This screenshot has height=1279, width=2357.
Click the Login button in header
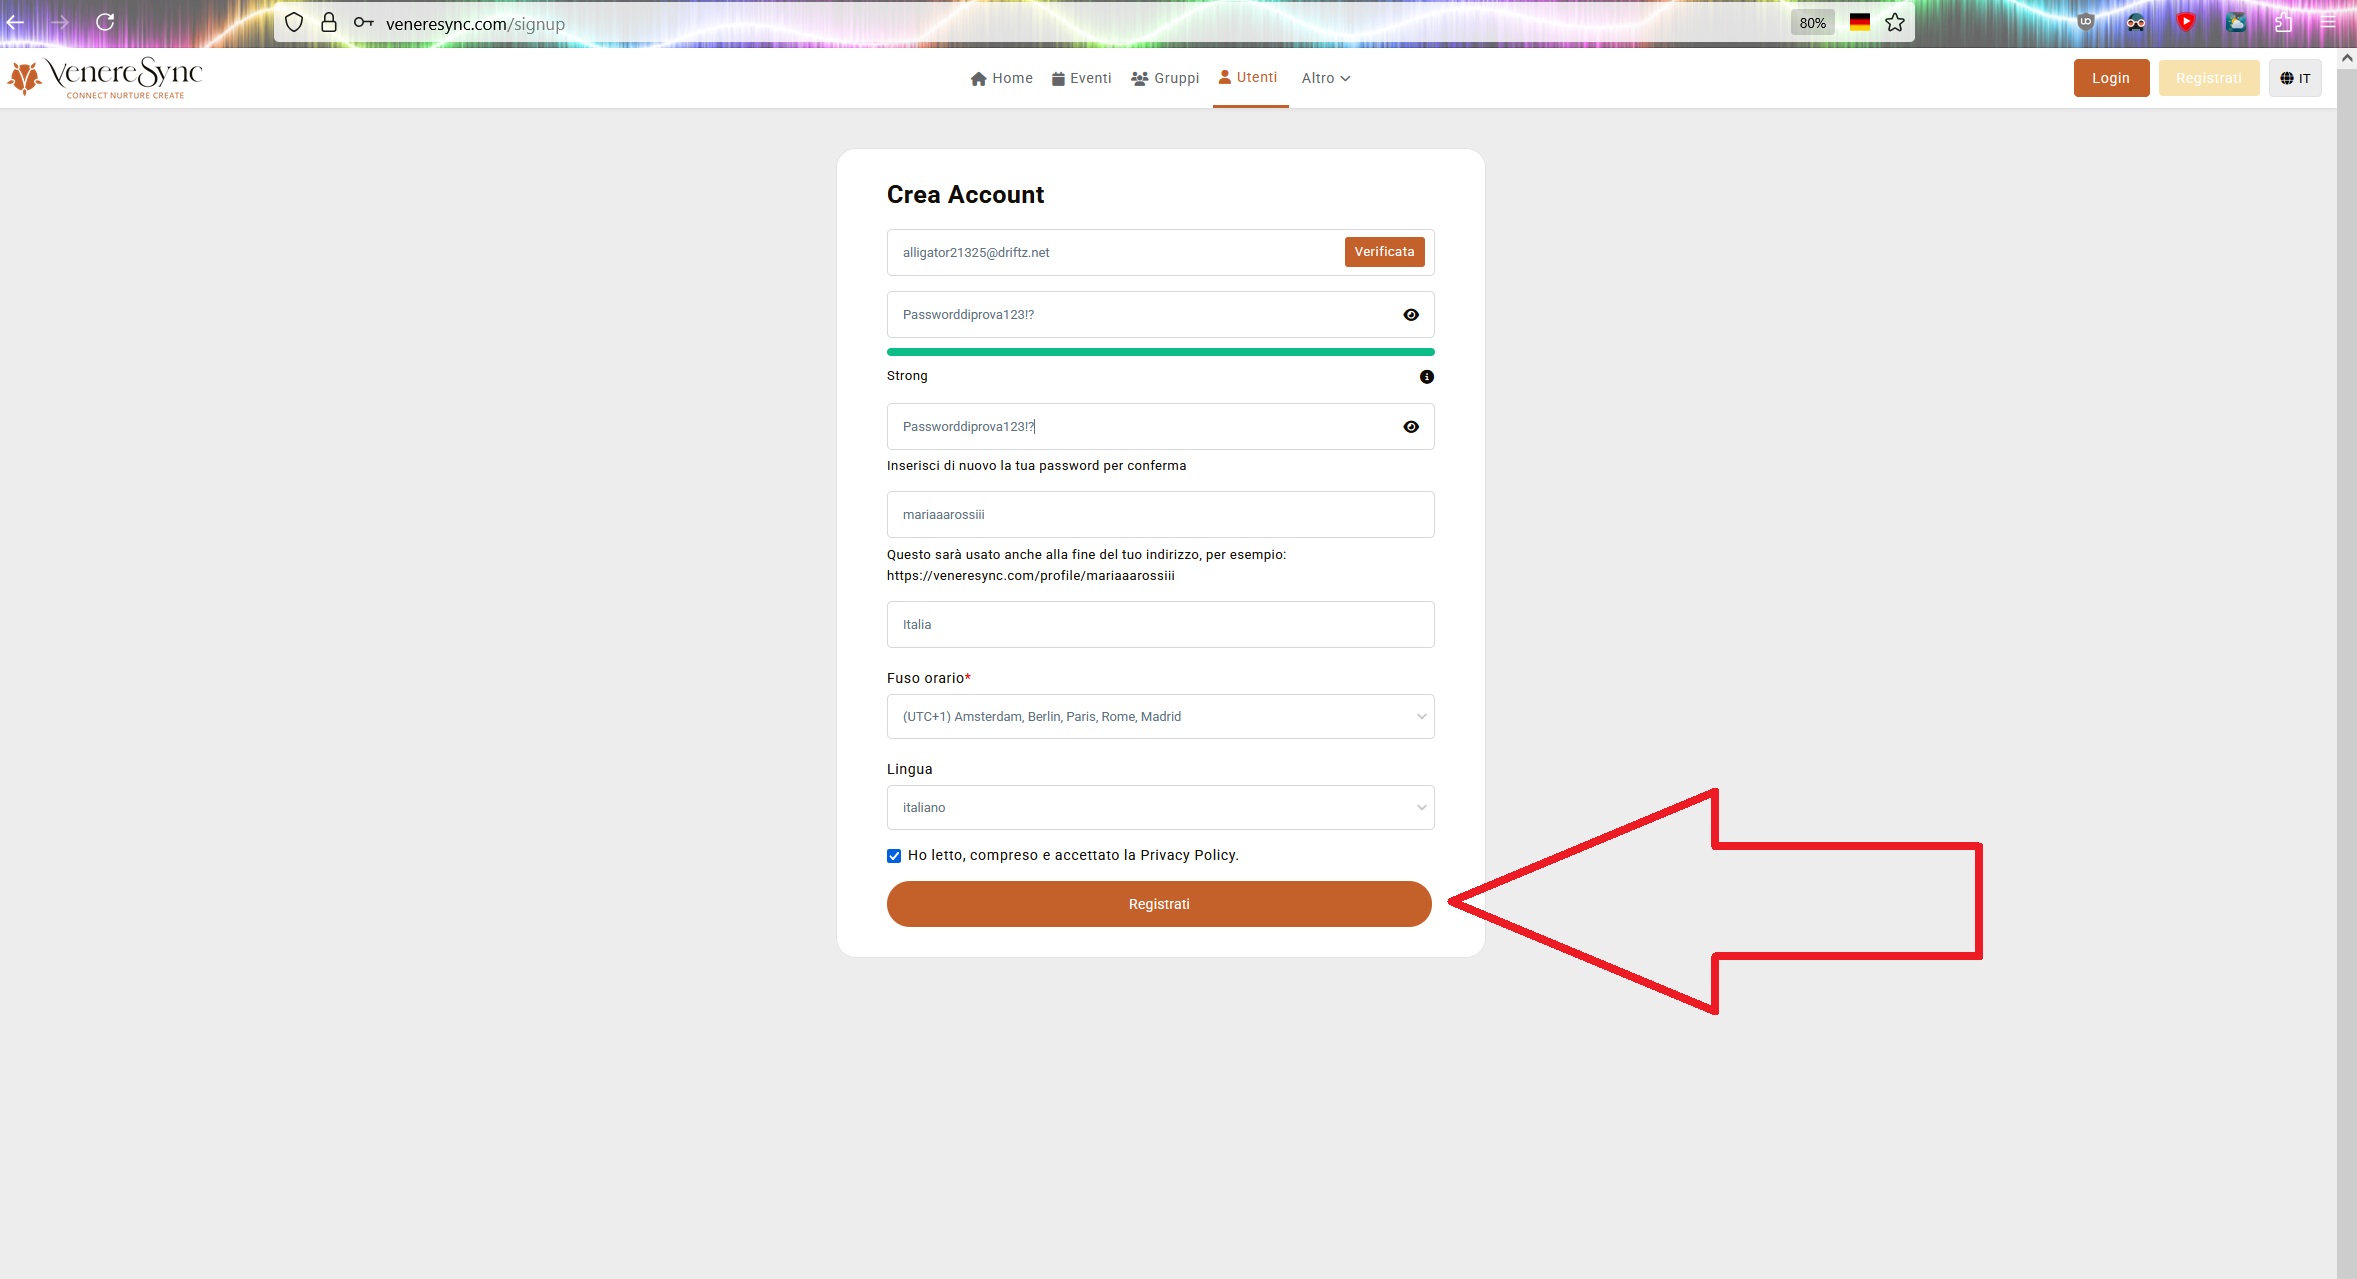coord(2110,78)
